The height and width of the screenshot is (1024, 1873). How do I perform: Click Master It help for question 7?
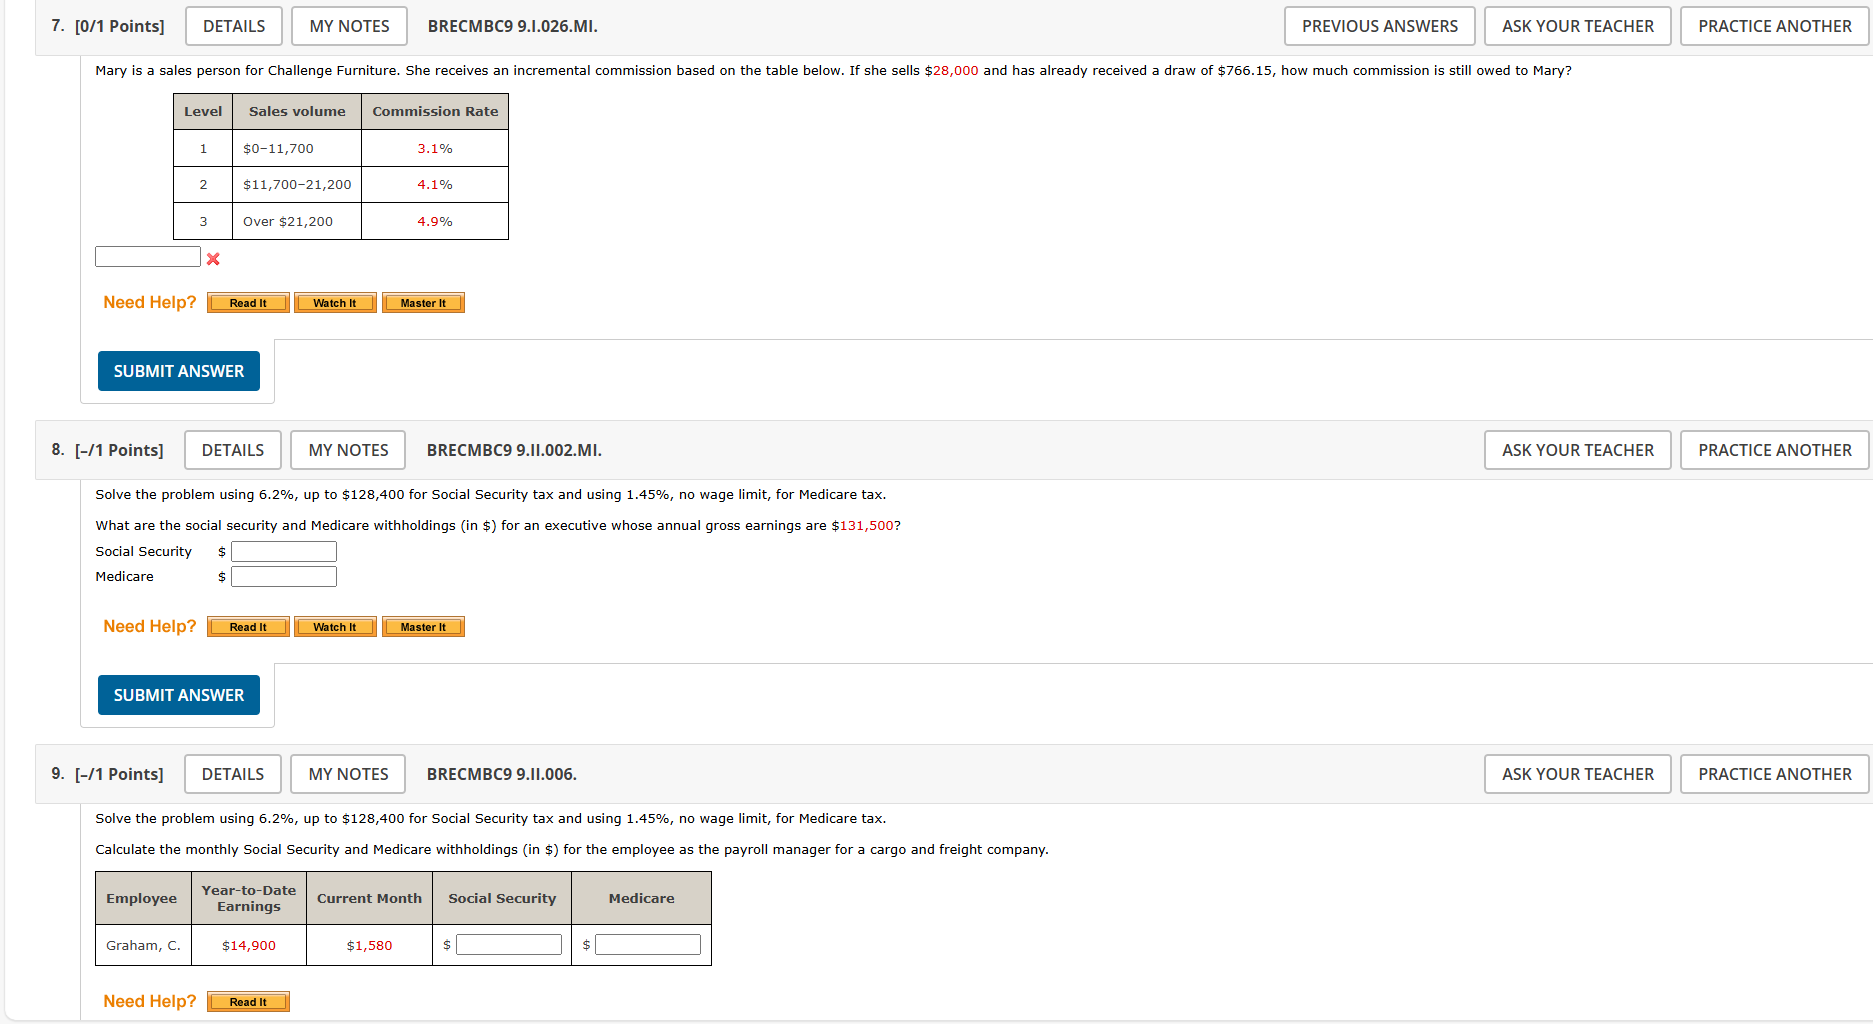[x=423, y=302]
